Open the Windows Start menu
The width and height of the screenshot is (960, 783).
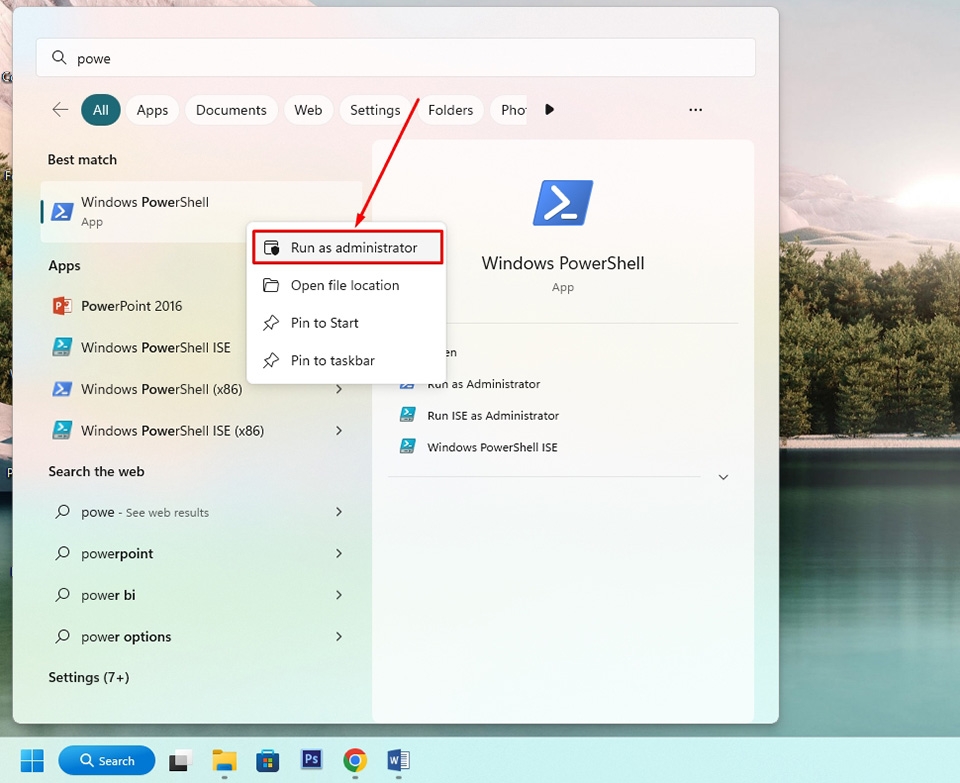click(x=32, y=760)
